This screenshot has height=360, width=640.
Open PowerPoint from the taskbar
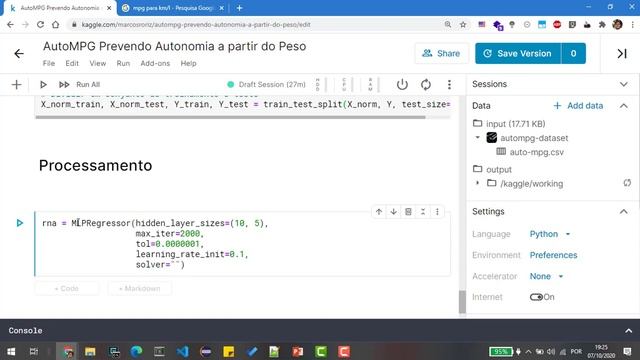tap(298, 351)
